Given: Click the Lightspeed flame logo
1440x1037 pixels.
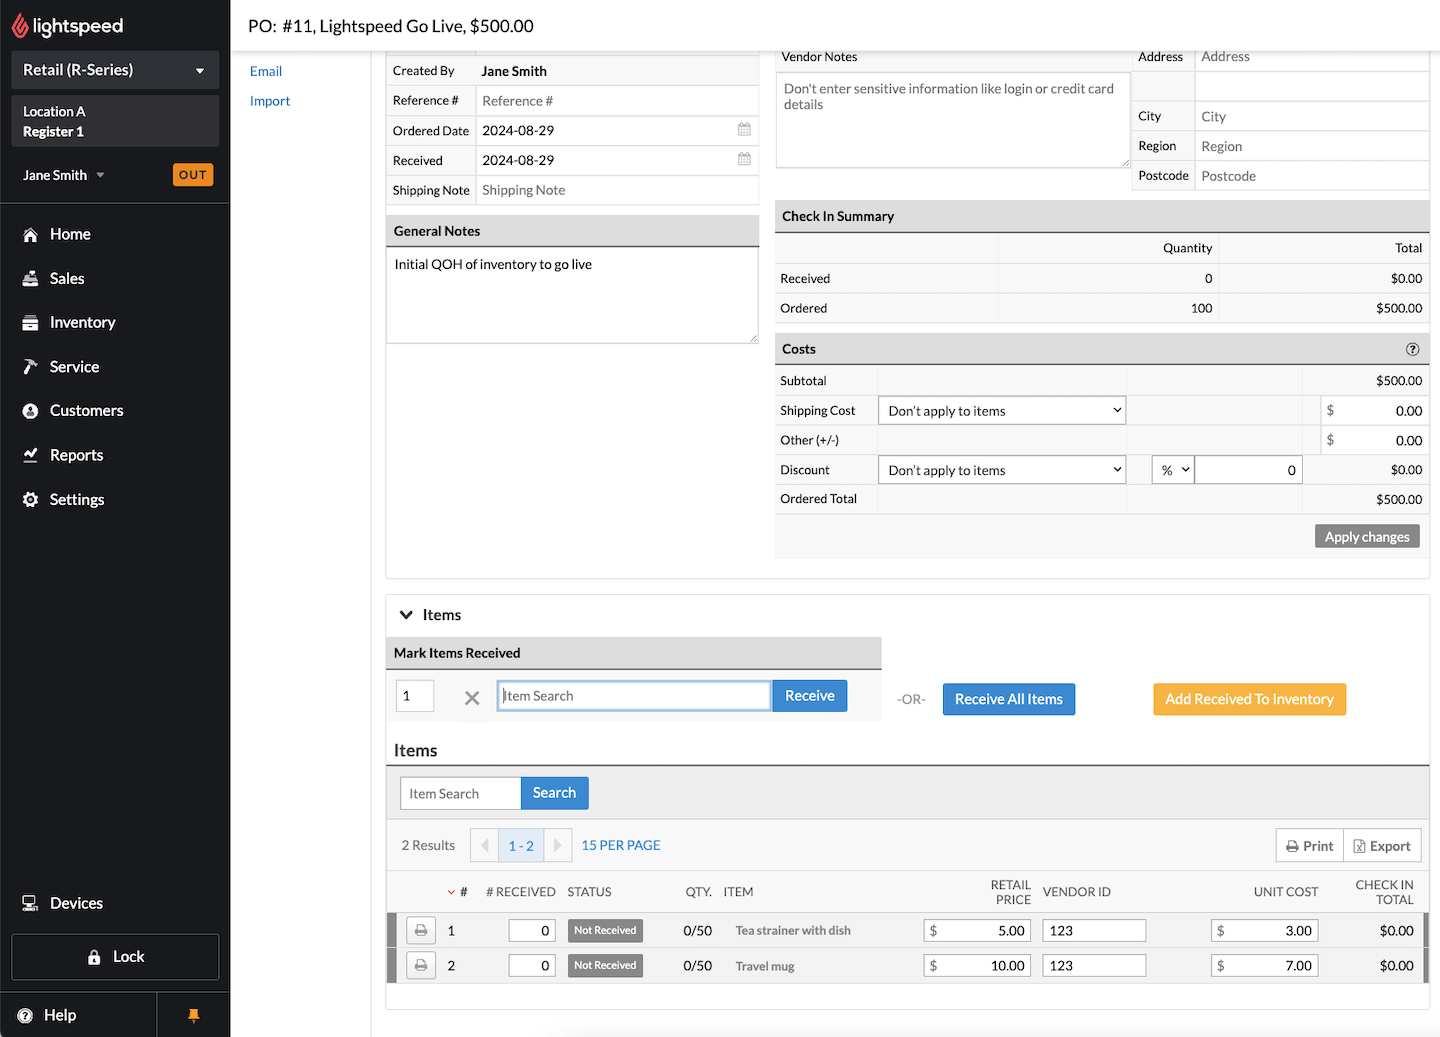Looking at the screenshot, I should click(x=20, y=26).
